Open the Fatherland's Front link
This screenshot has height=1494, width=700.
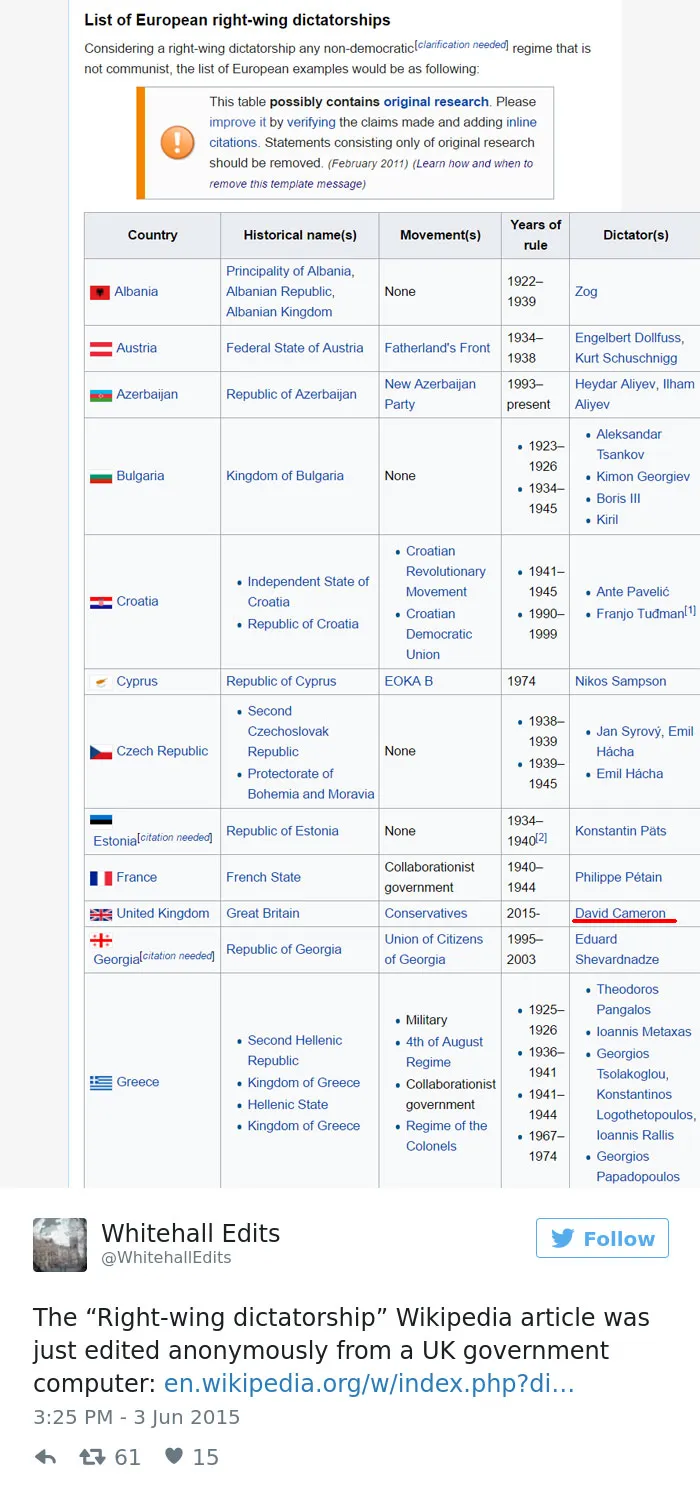click(437, 348)
